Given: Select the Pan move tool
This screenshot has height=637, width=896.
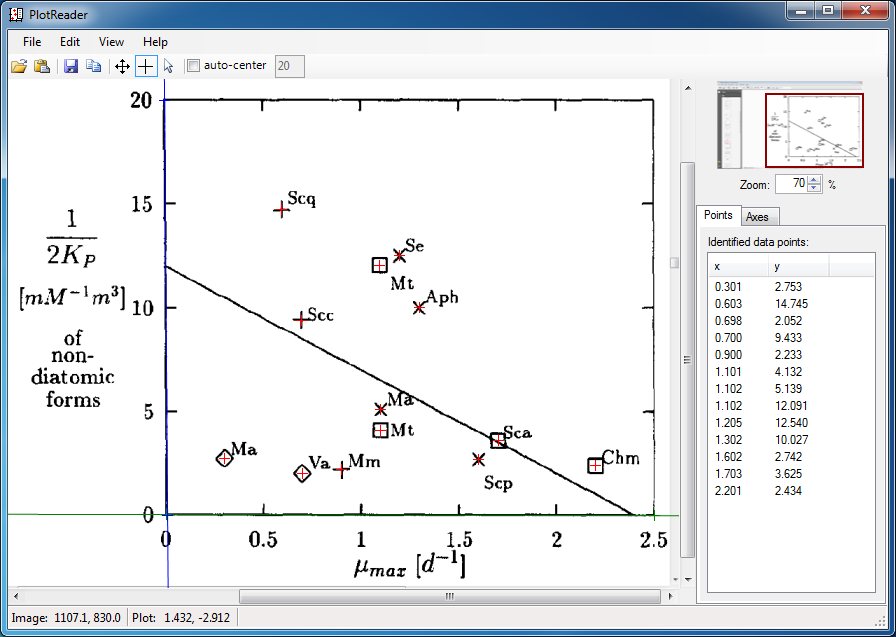Looking at the screenshot, I should pos(122,66).
